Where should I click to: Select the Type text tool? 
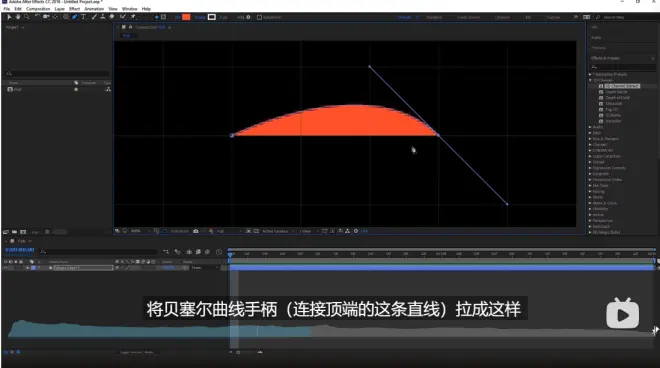coord(83,17)
